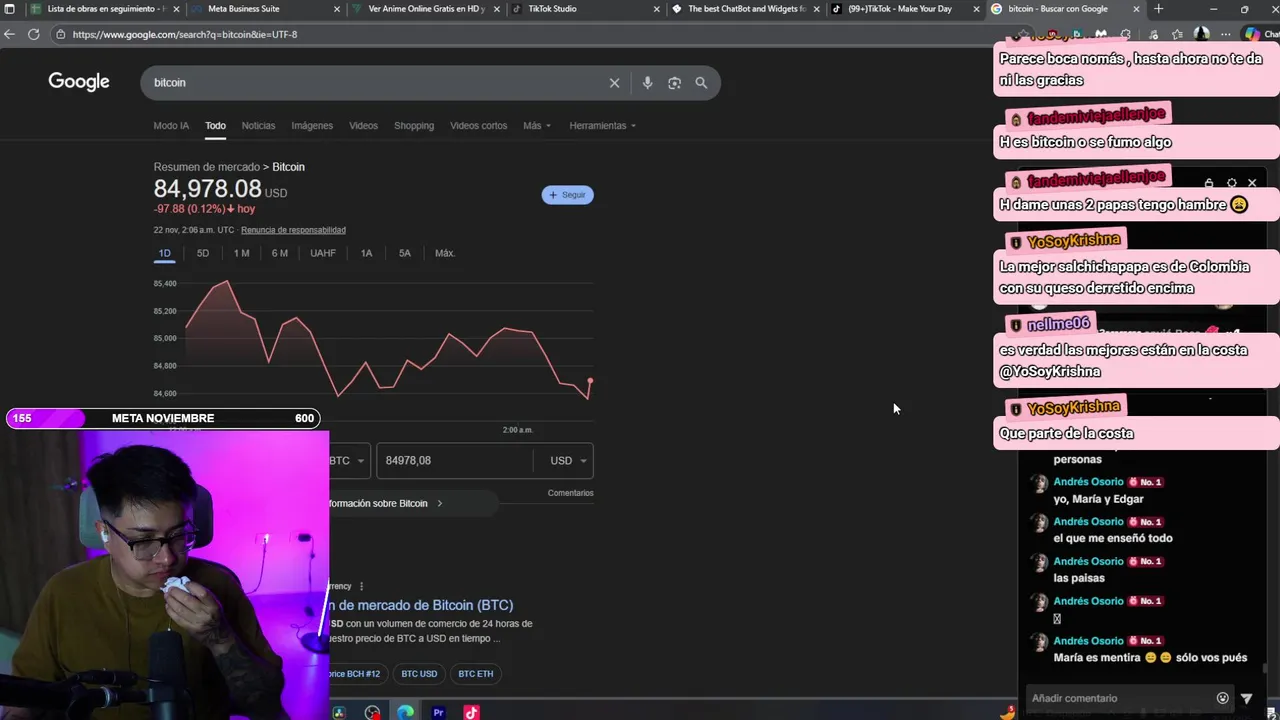1280x720 pixels.
Task: View site information icon in address bar
Action: point(61,34)
